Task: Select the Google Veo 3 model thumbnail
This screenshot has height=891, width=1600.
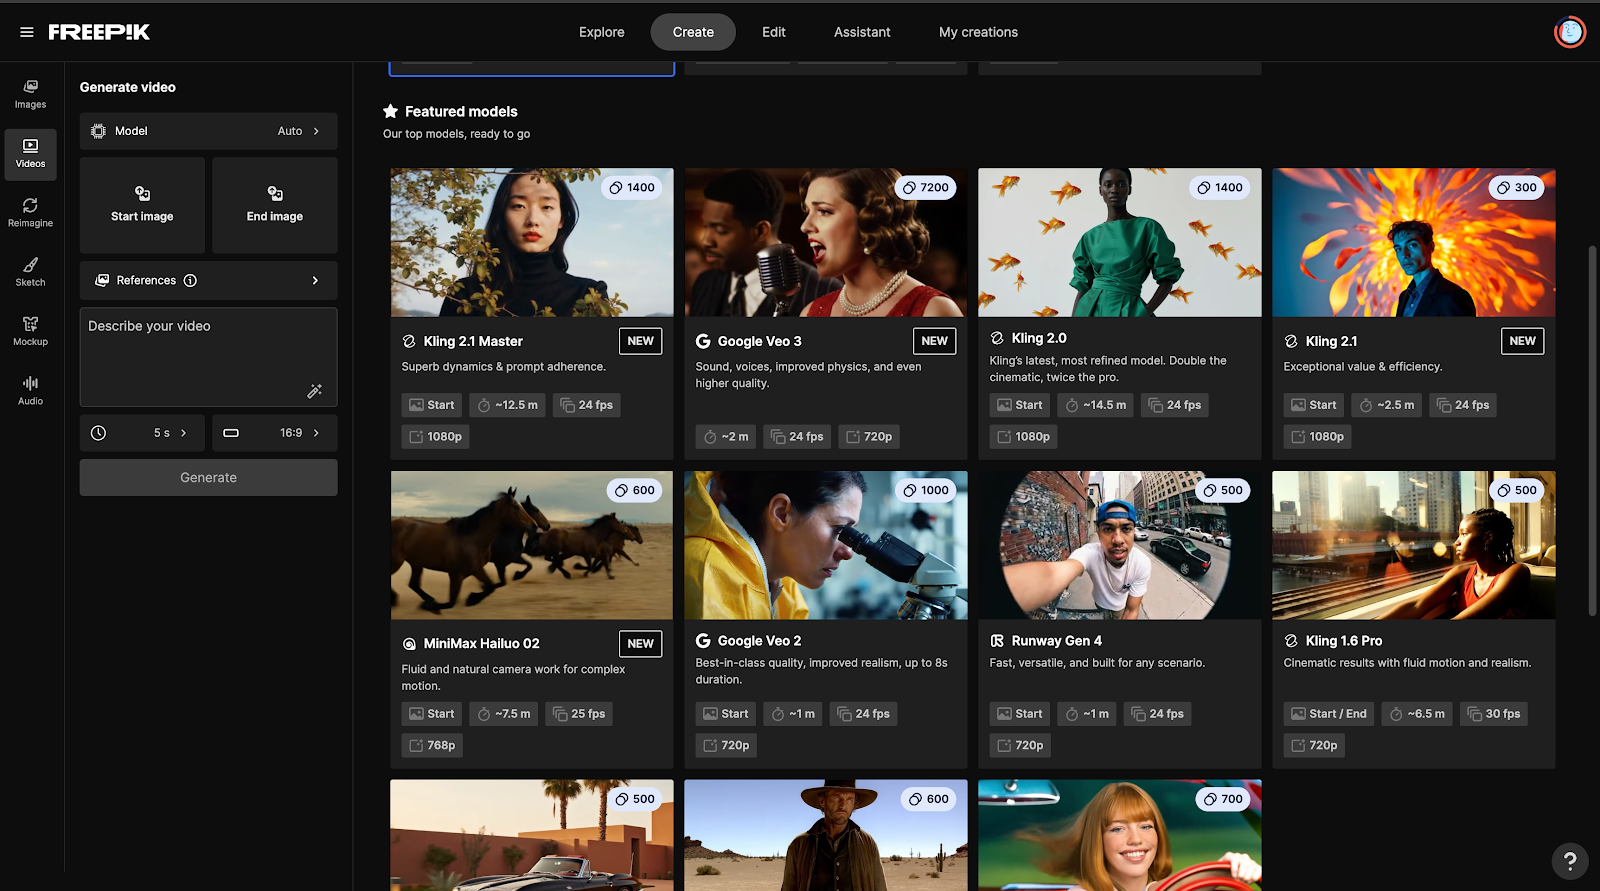Action: tap(825, 243)
